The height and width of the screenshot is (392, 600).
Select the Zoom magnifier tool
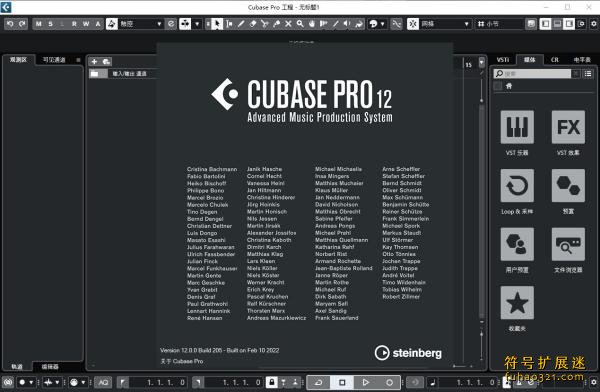click(300, 24)
